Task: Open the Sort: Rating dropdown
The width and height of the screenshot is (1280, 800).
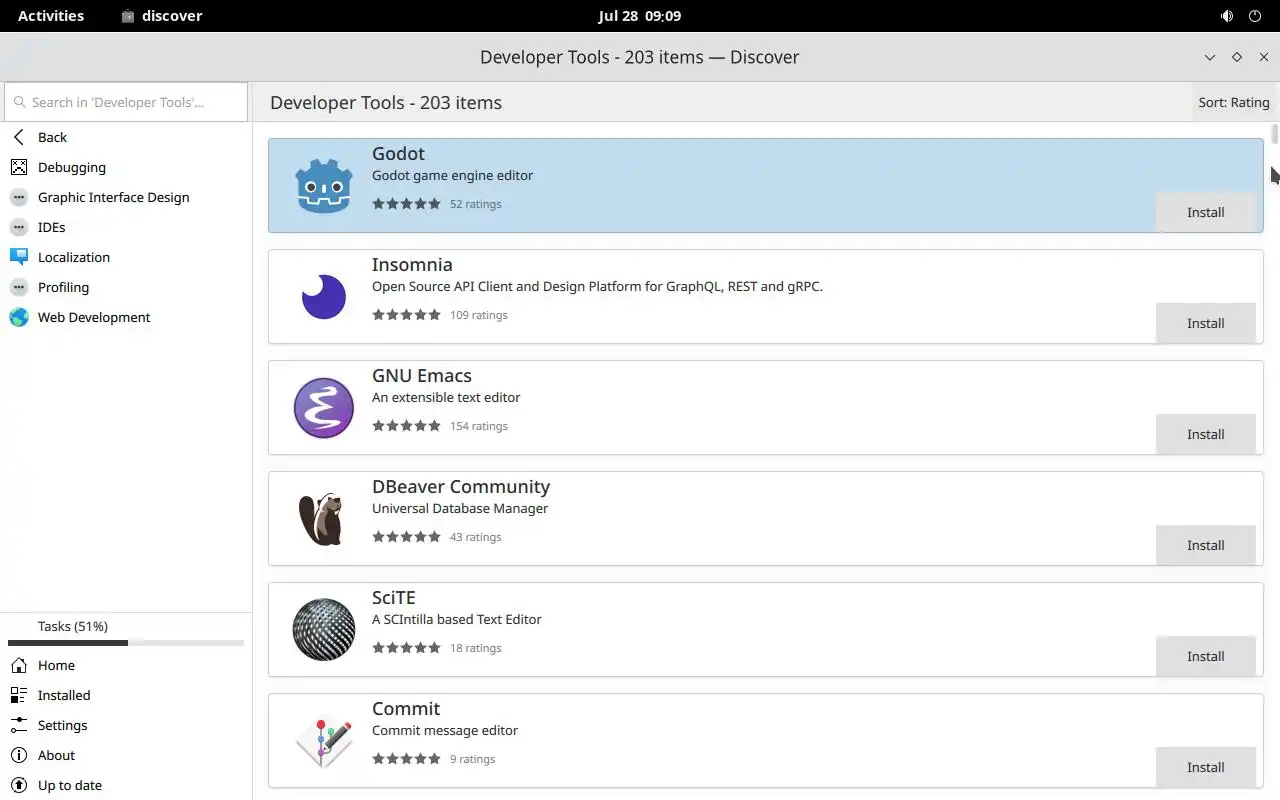Action: 1234,102
